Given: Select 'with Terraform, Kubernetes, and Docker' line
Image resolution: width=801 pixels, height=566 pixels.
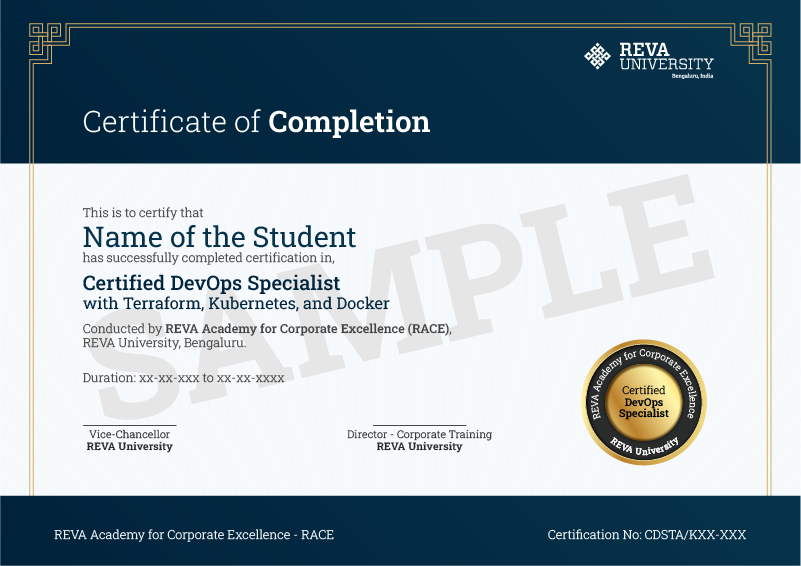Looking at the screenshot, I should coord(236,303).
